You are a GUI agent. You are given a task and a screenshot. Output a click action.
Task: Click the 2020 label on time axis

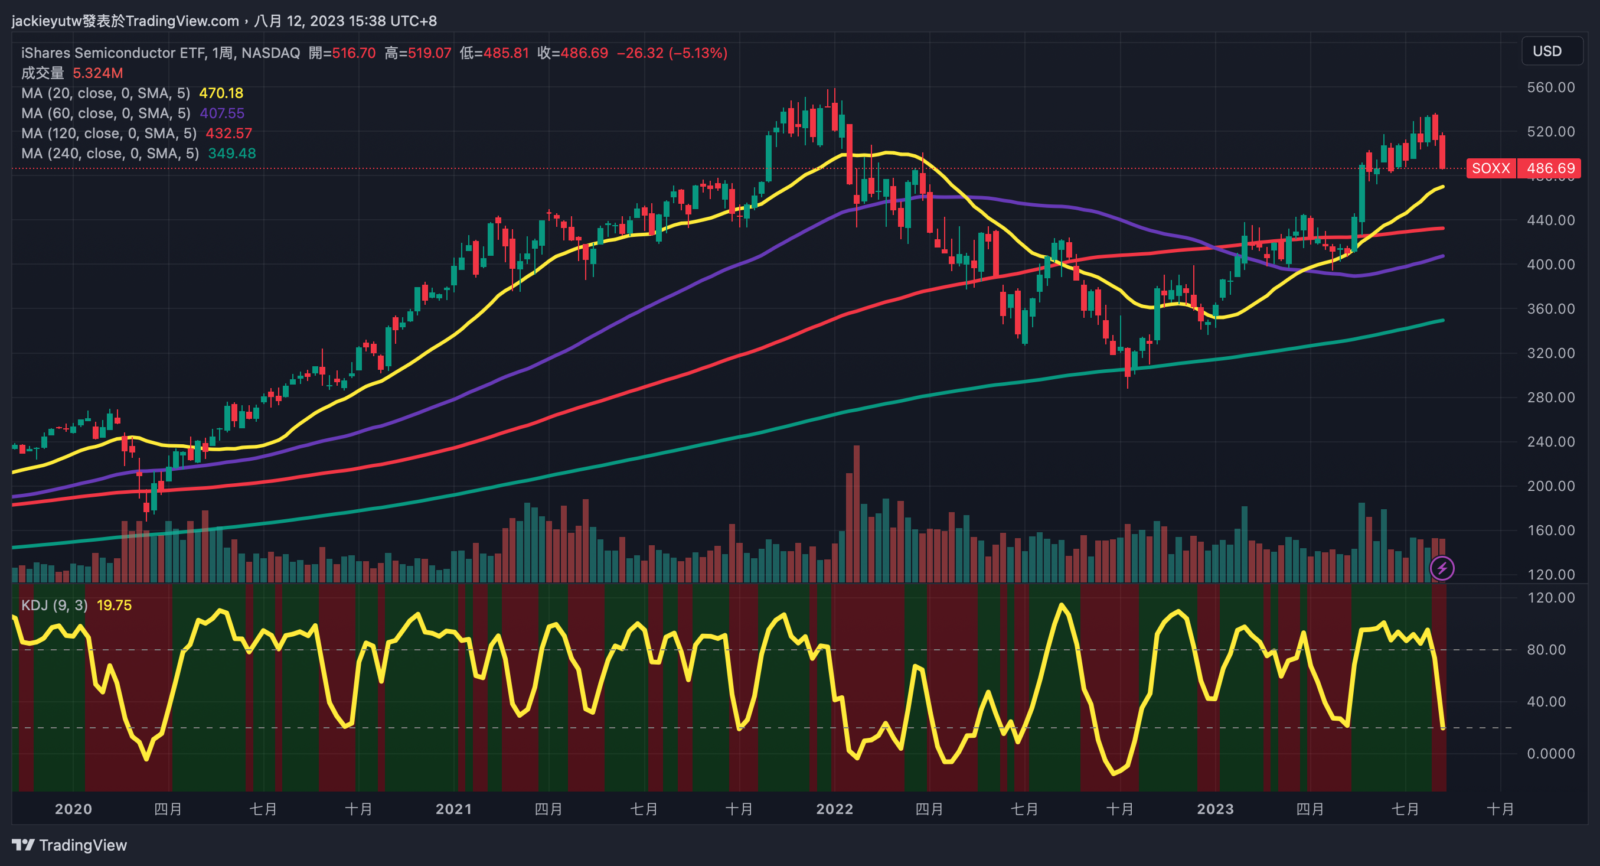[73, 809]
